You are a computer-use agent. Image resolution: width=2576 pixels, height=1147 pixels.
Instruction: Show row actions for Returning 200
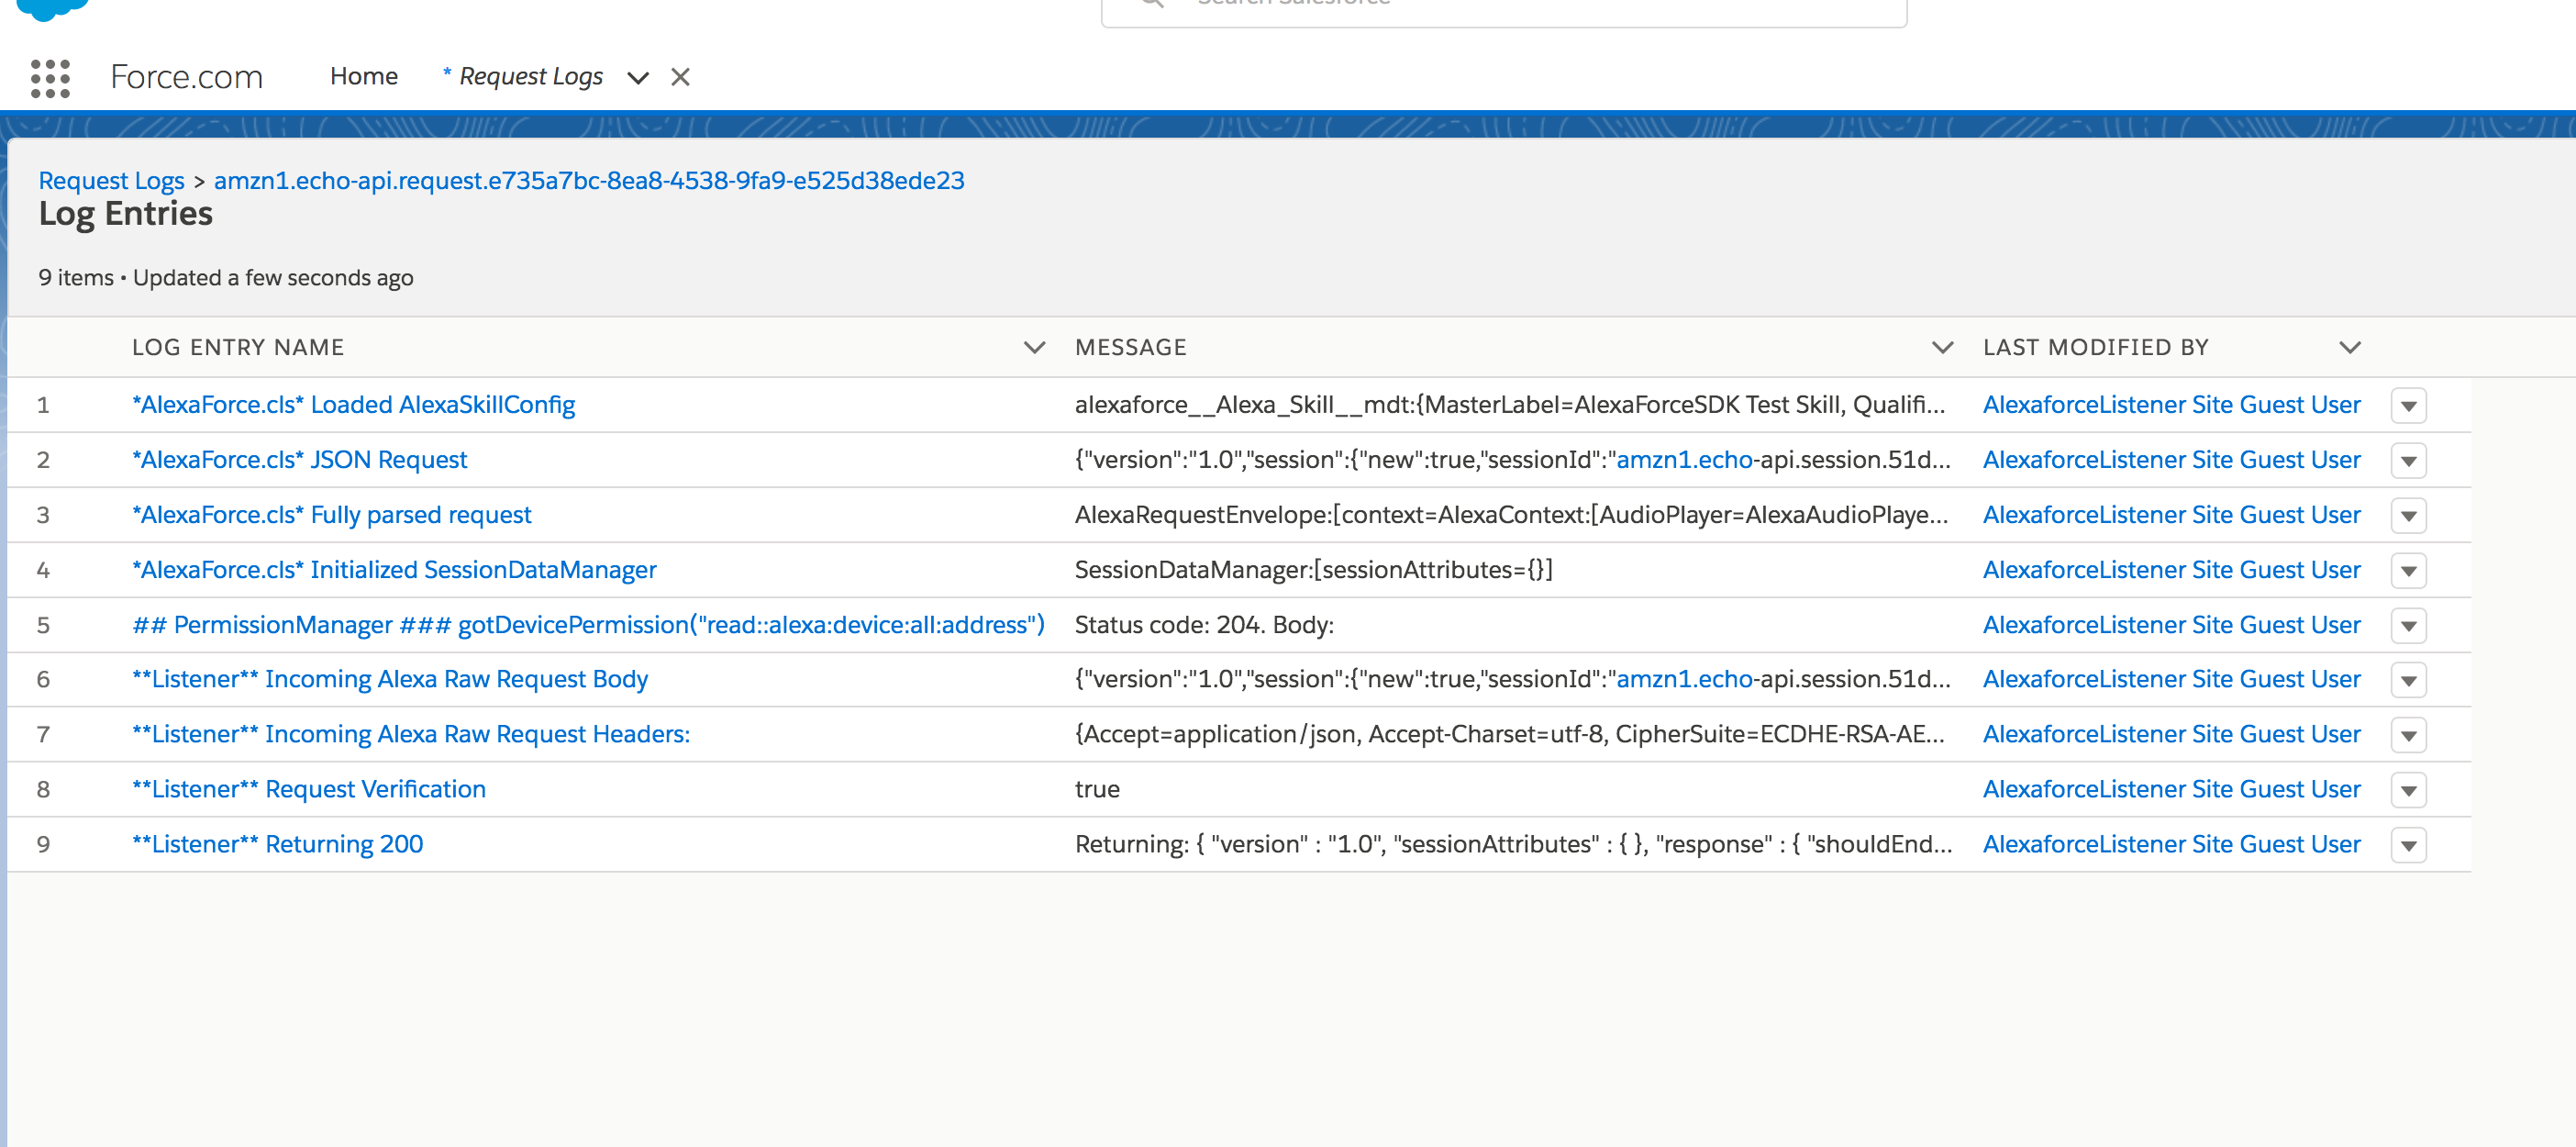(x=2408, y=845)
